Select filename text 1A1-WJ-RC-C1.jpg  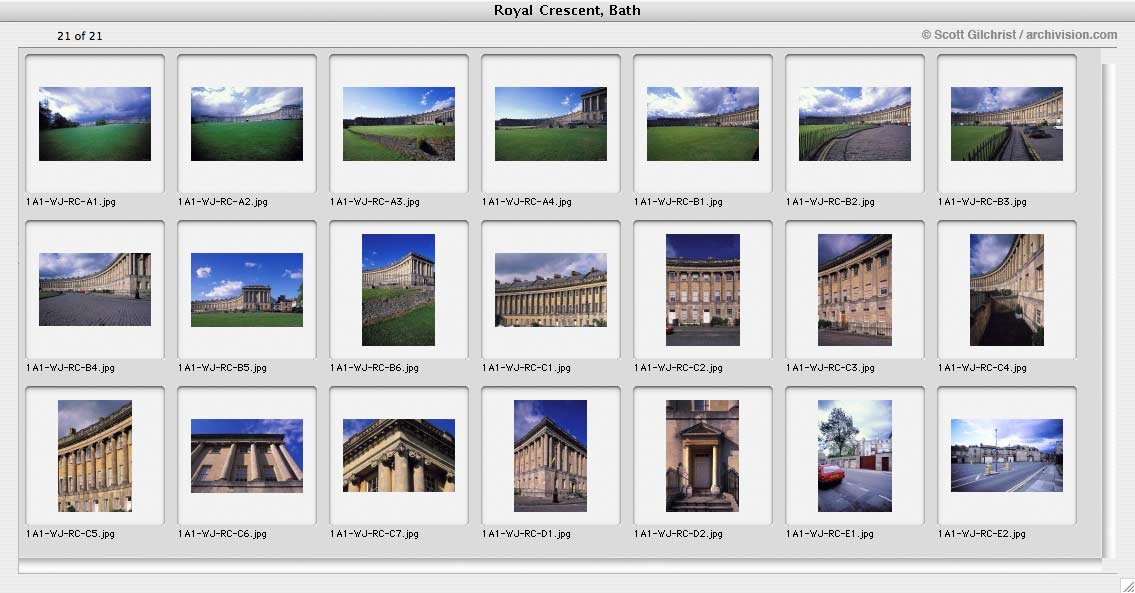pyautogui.click(x=526, y=368)
